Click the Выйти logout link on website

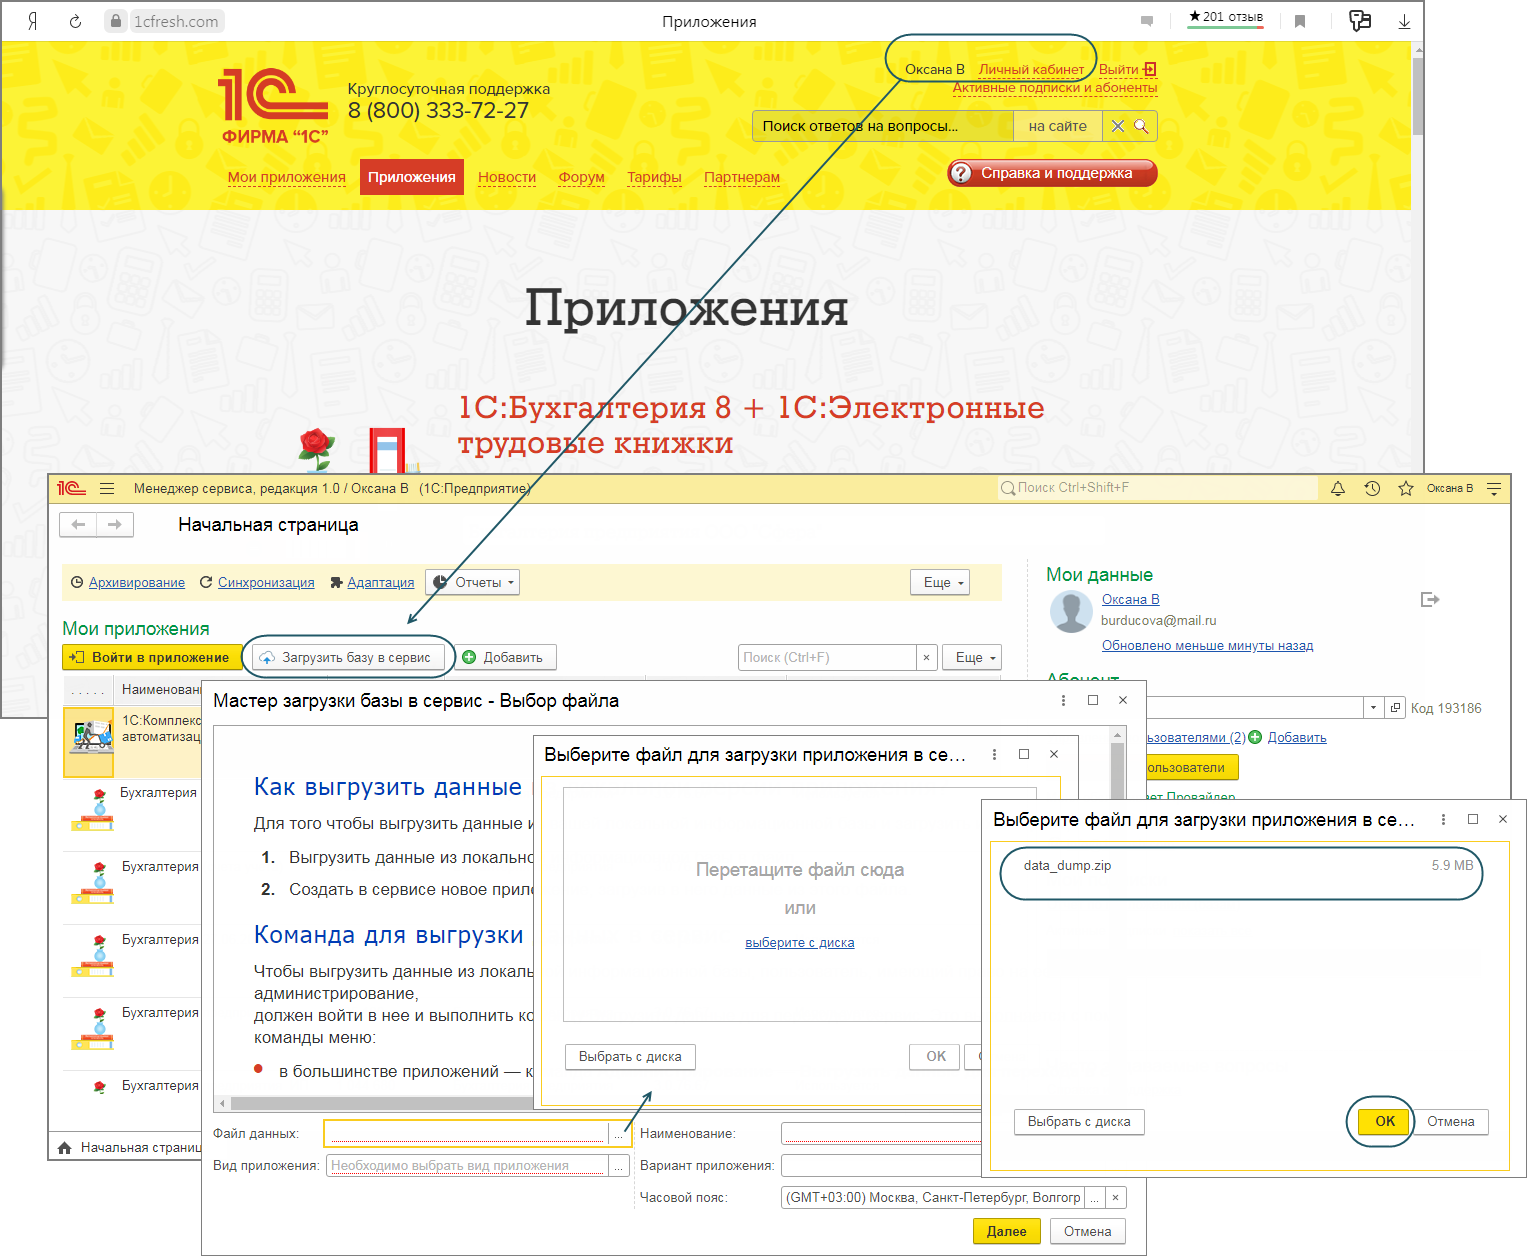pyautogui.click(x=1127, y=69)
